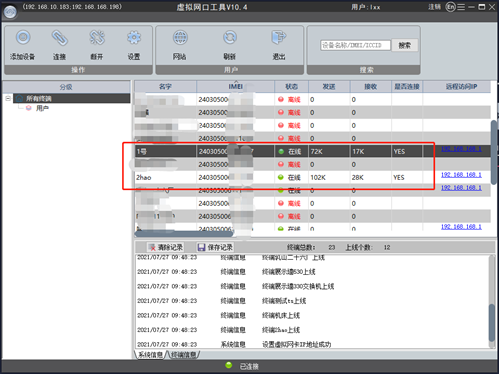Screen dimensions: 499x374
Task: Click the Exit (退出) icon
Action: [279, 38]
